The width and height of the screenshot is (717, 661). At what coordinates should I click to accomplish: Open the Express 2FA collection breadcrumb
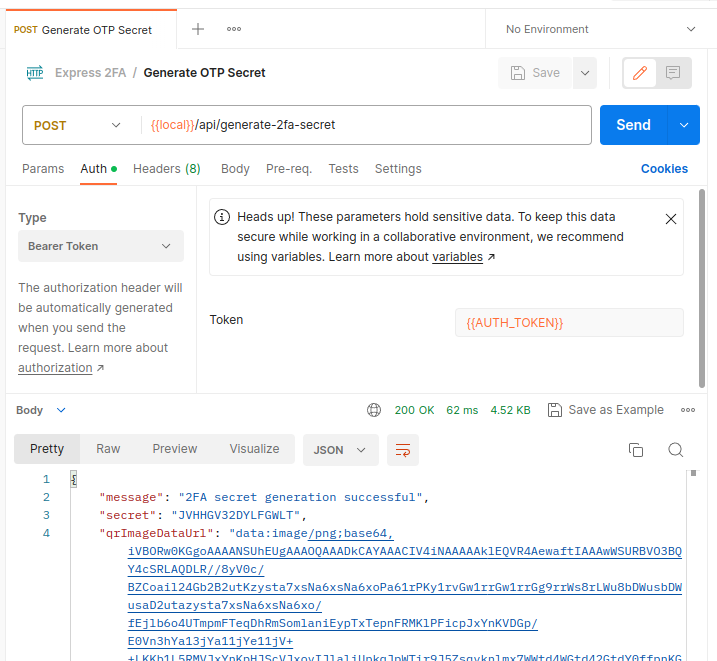pos(91,73)
